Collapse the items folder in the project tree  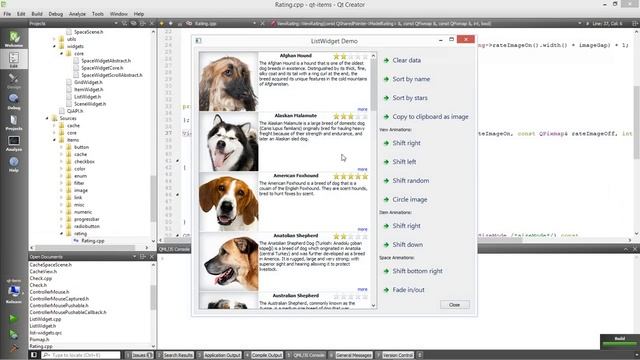click(x=54, y=140)
